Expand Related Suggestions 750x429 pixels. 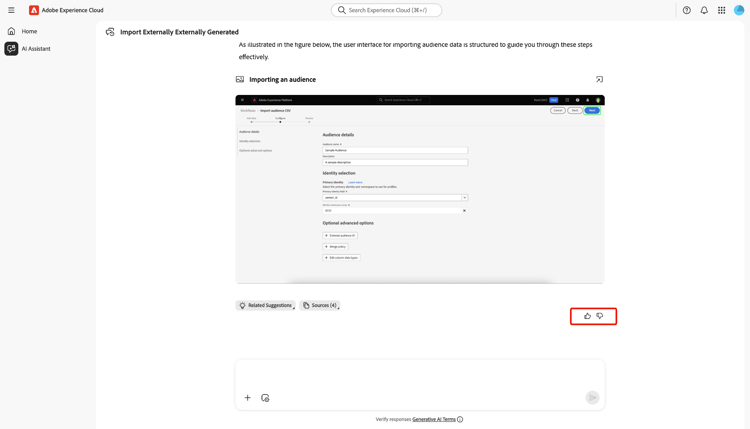[265, 305]
